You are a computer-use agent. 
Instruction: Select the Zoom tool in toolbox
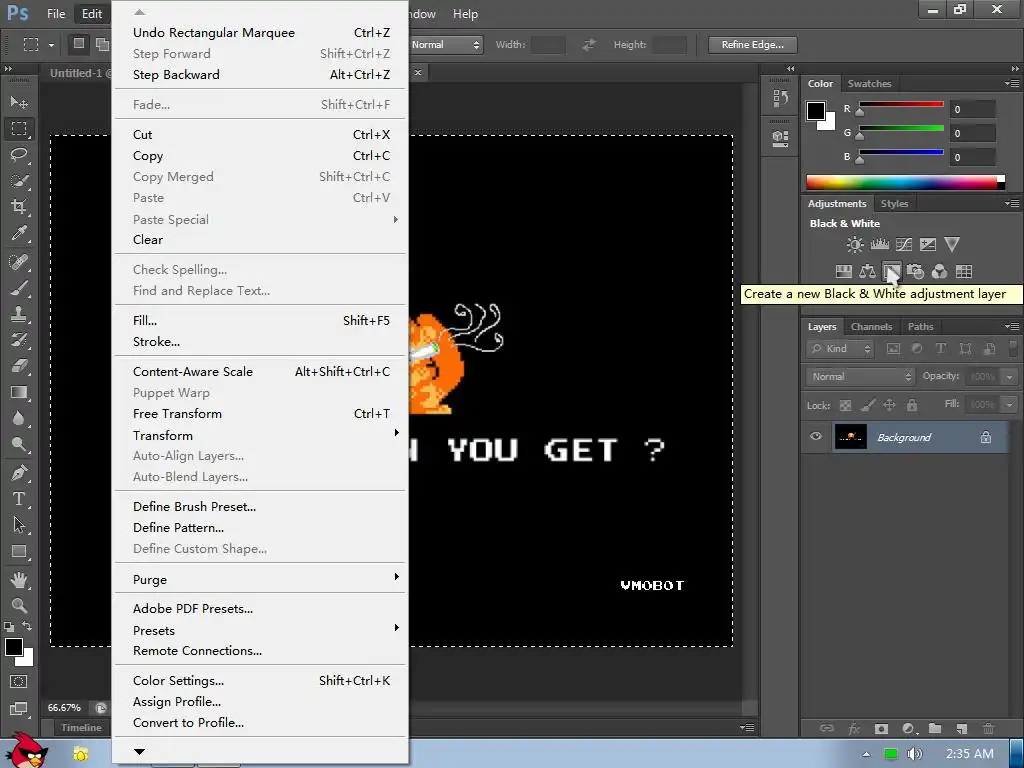pos(19,605)
